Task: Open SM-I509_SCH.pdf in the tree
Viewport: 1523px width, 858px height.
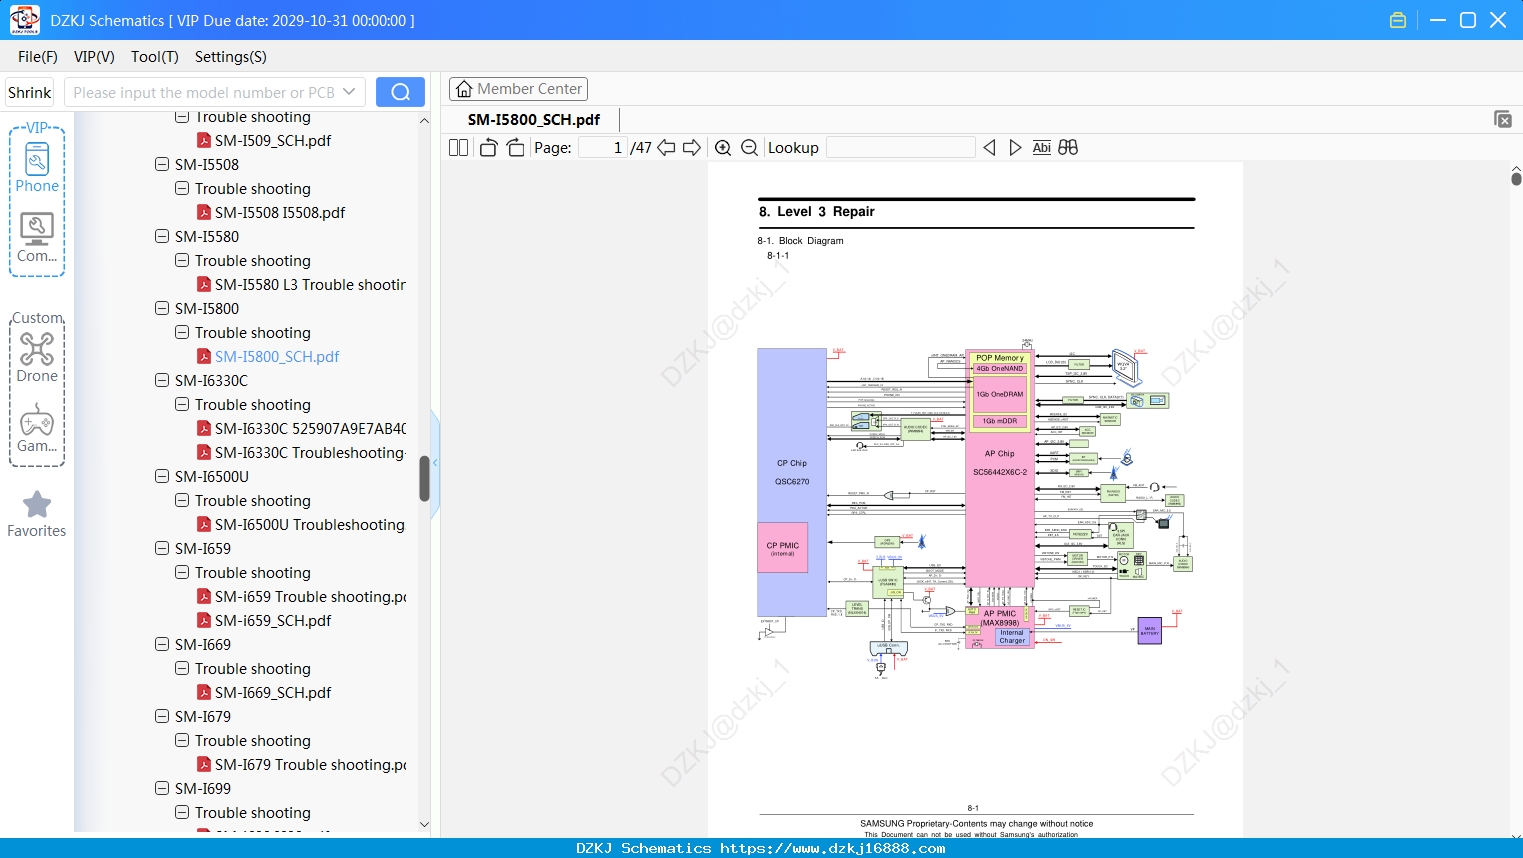Action: point(273,140)
